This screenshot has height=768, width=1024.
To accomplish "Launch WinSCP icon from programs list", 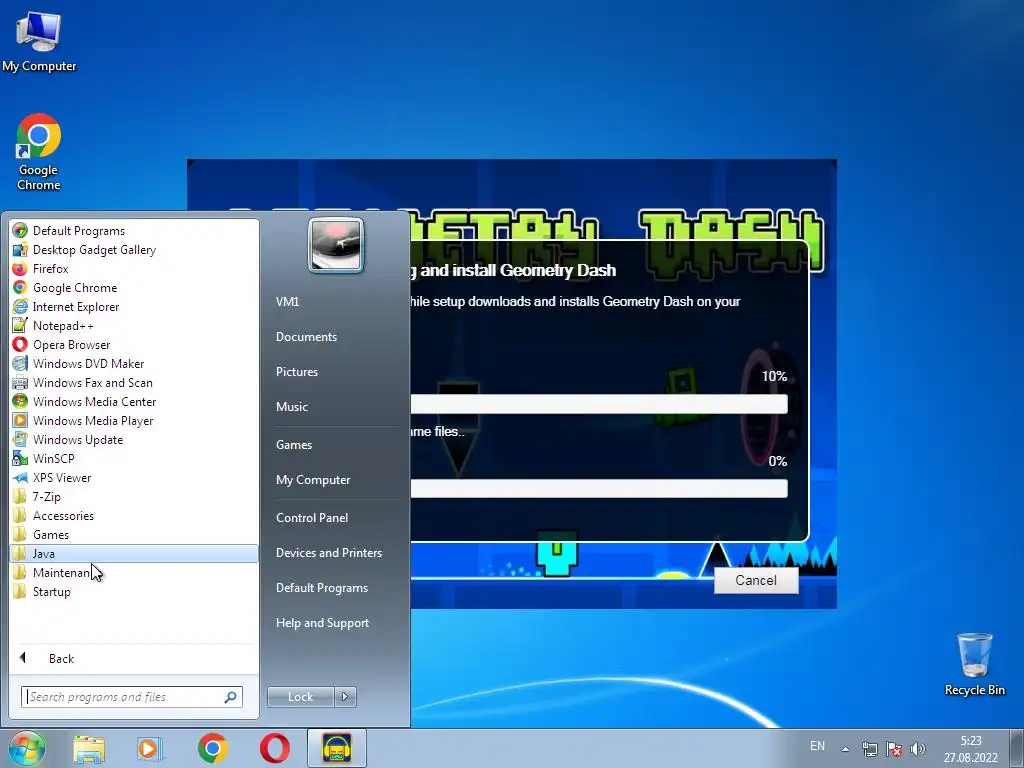I will click(20, 458).
